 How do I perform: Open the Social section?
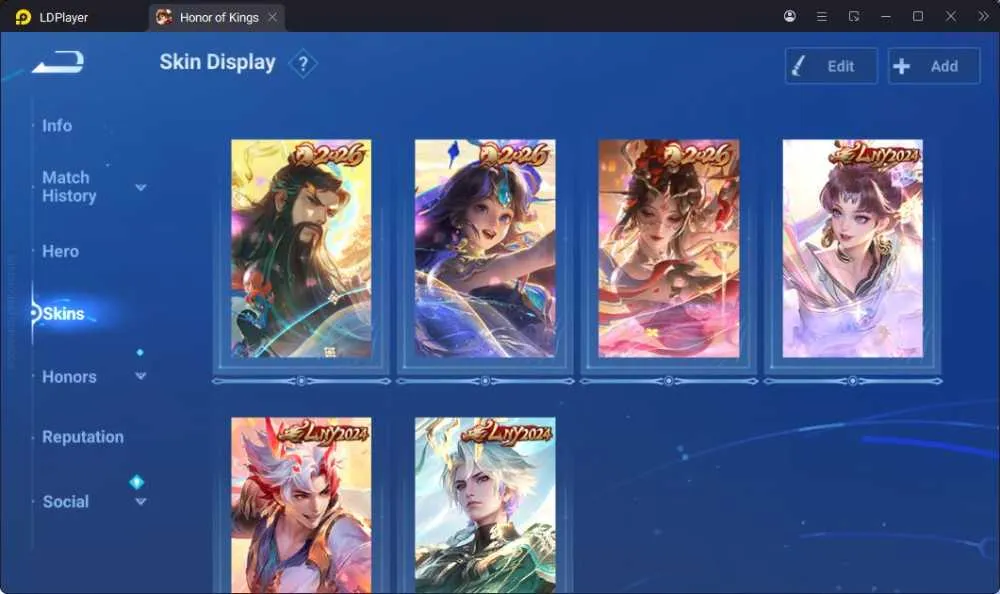pos(66,501)
